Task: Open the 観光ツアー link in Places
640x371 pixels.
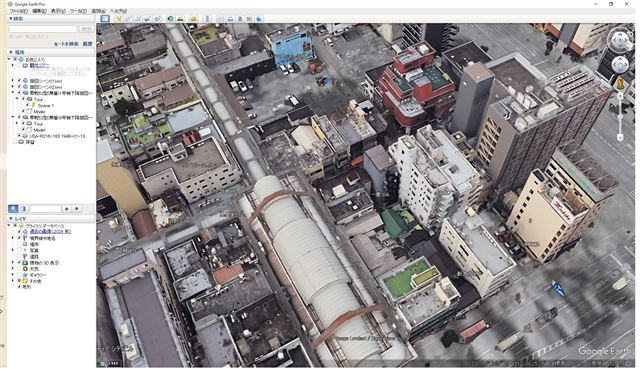Action: [x=40, y=65]
